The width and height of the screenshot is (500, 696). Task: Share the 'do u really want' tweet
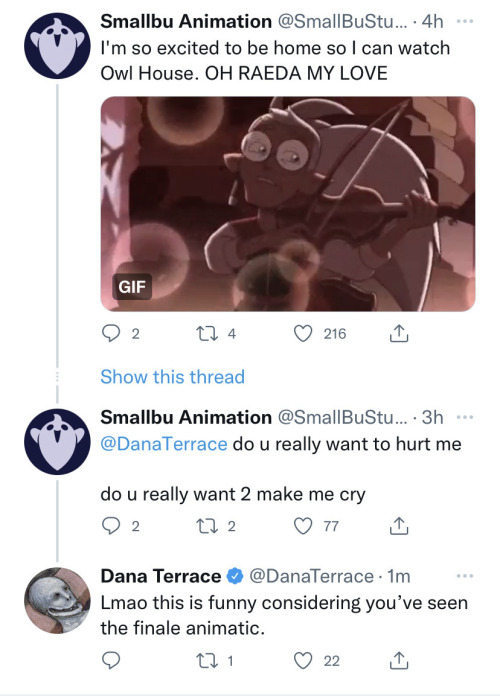pos(399,526)
